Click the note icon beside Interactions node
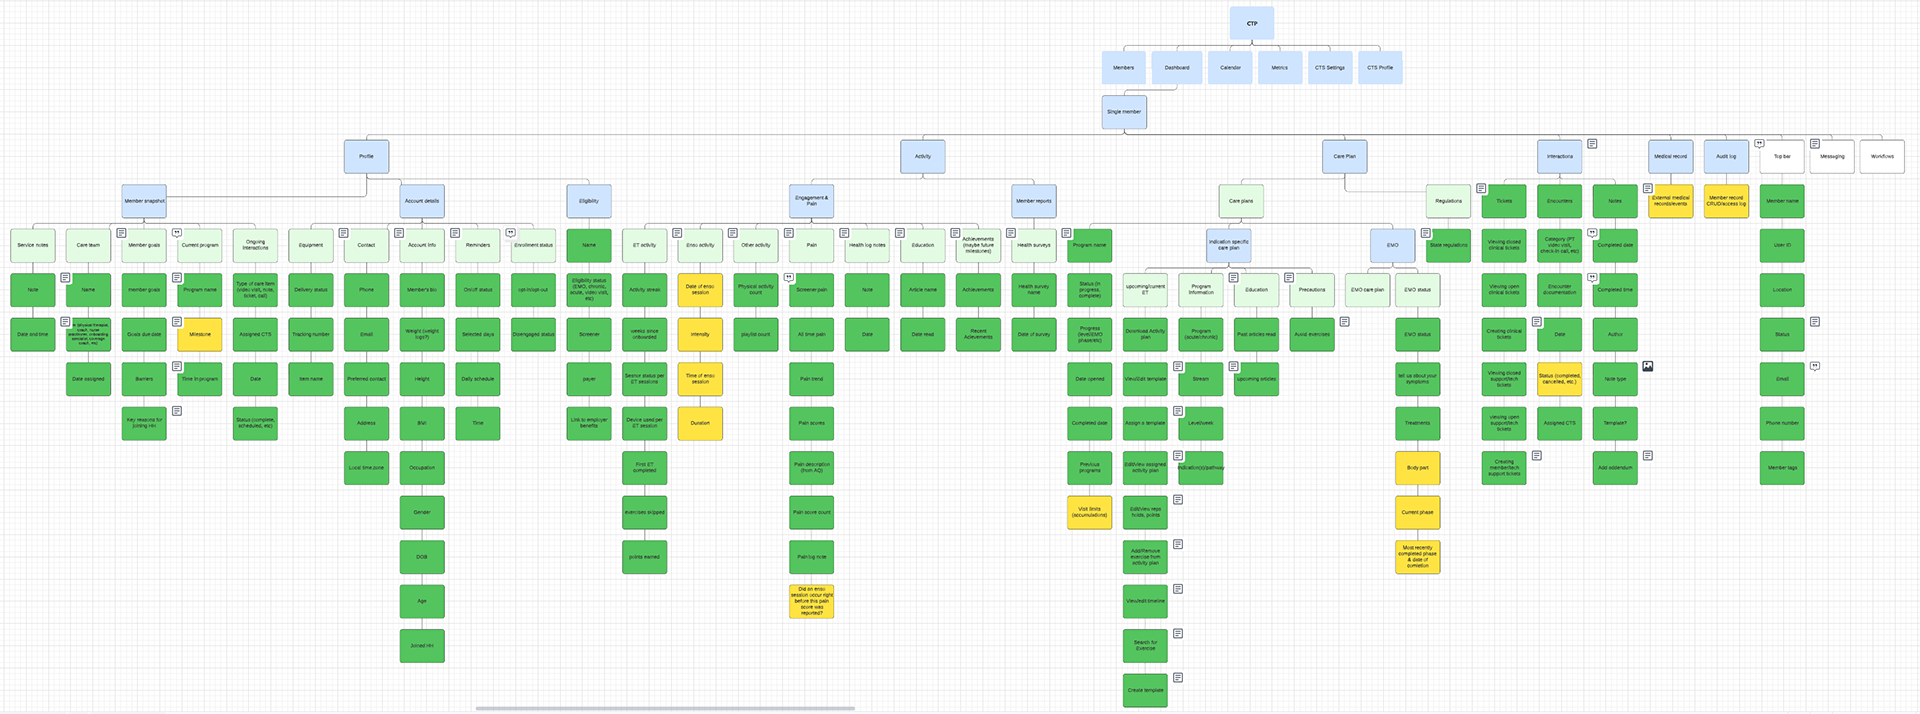The width and height of the screenshot is (1920, 714). [1592, 144]
